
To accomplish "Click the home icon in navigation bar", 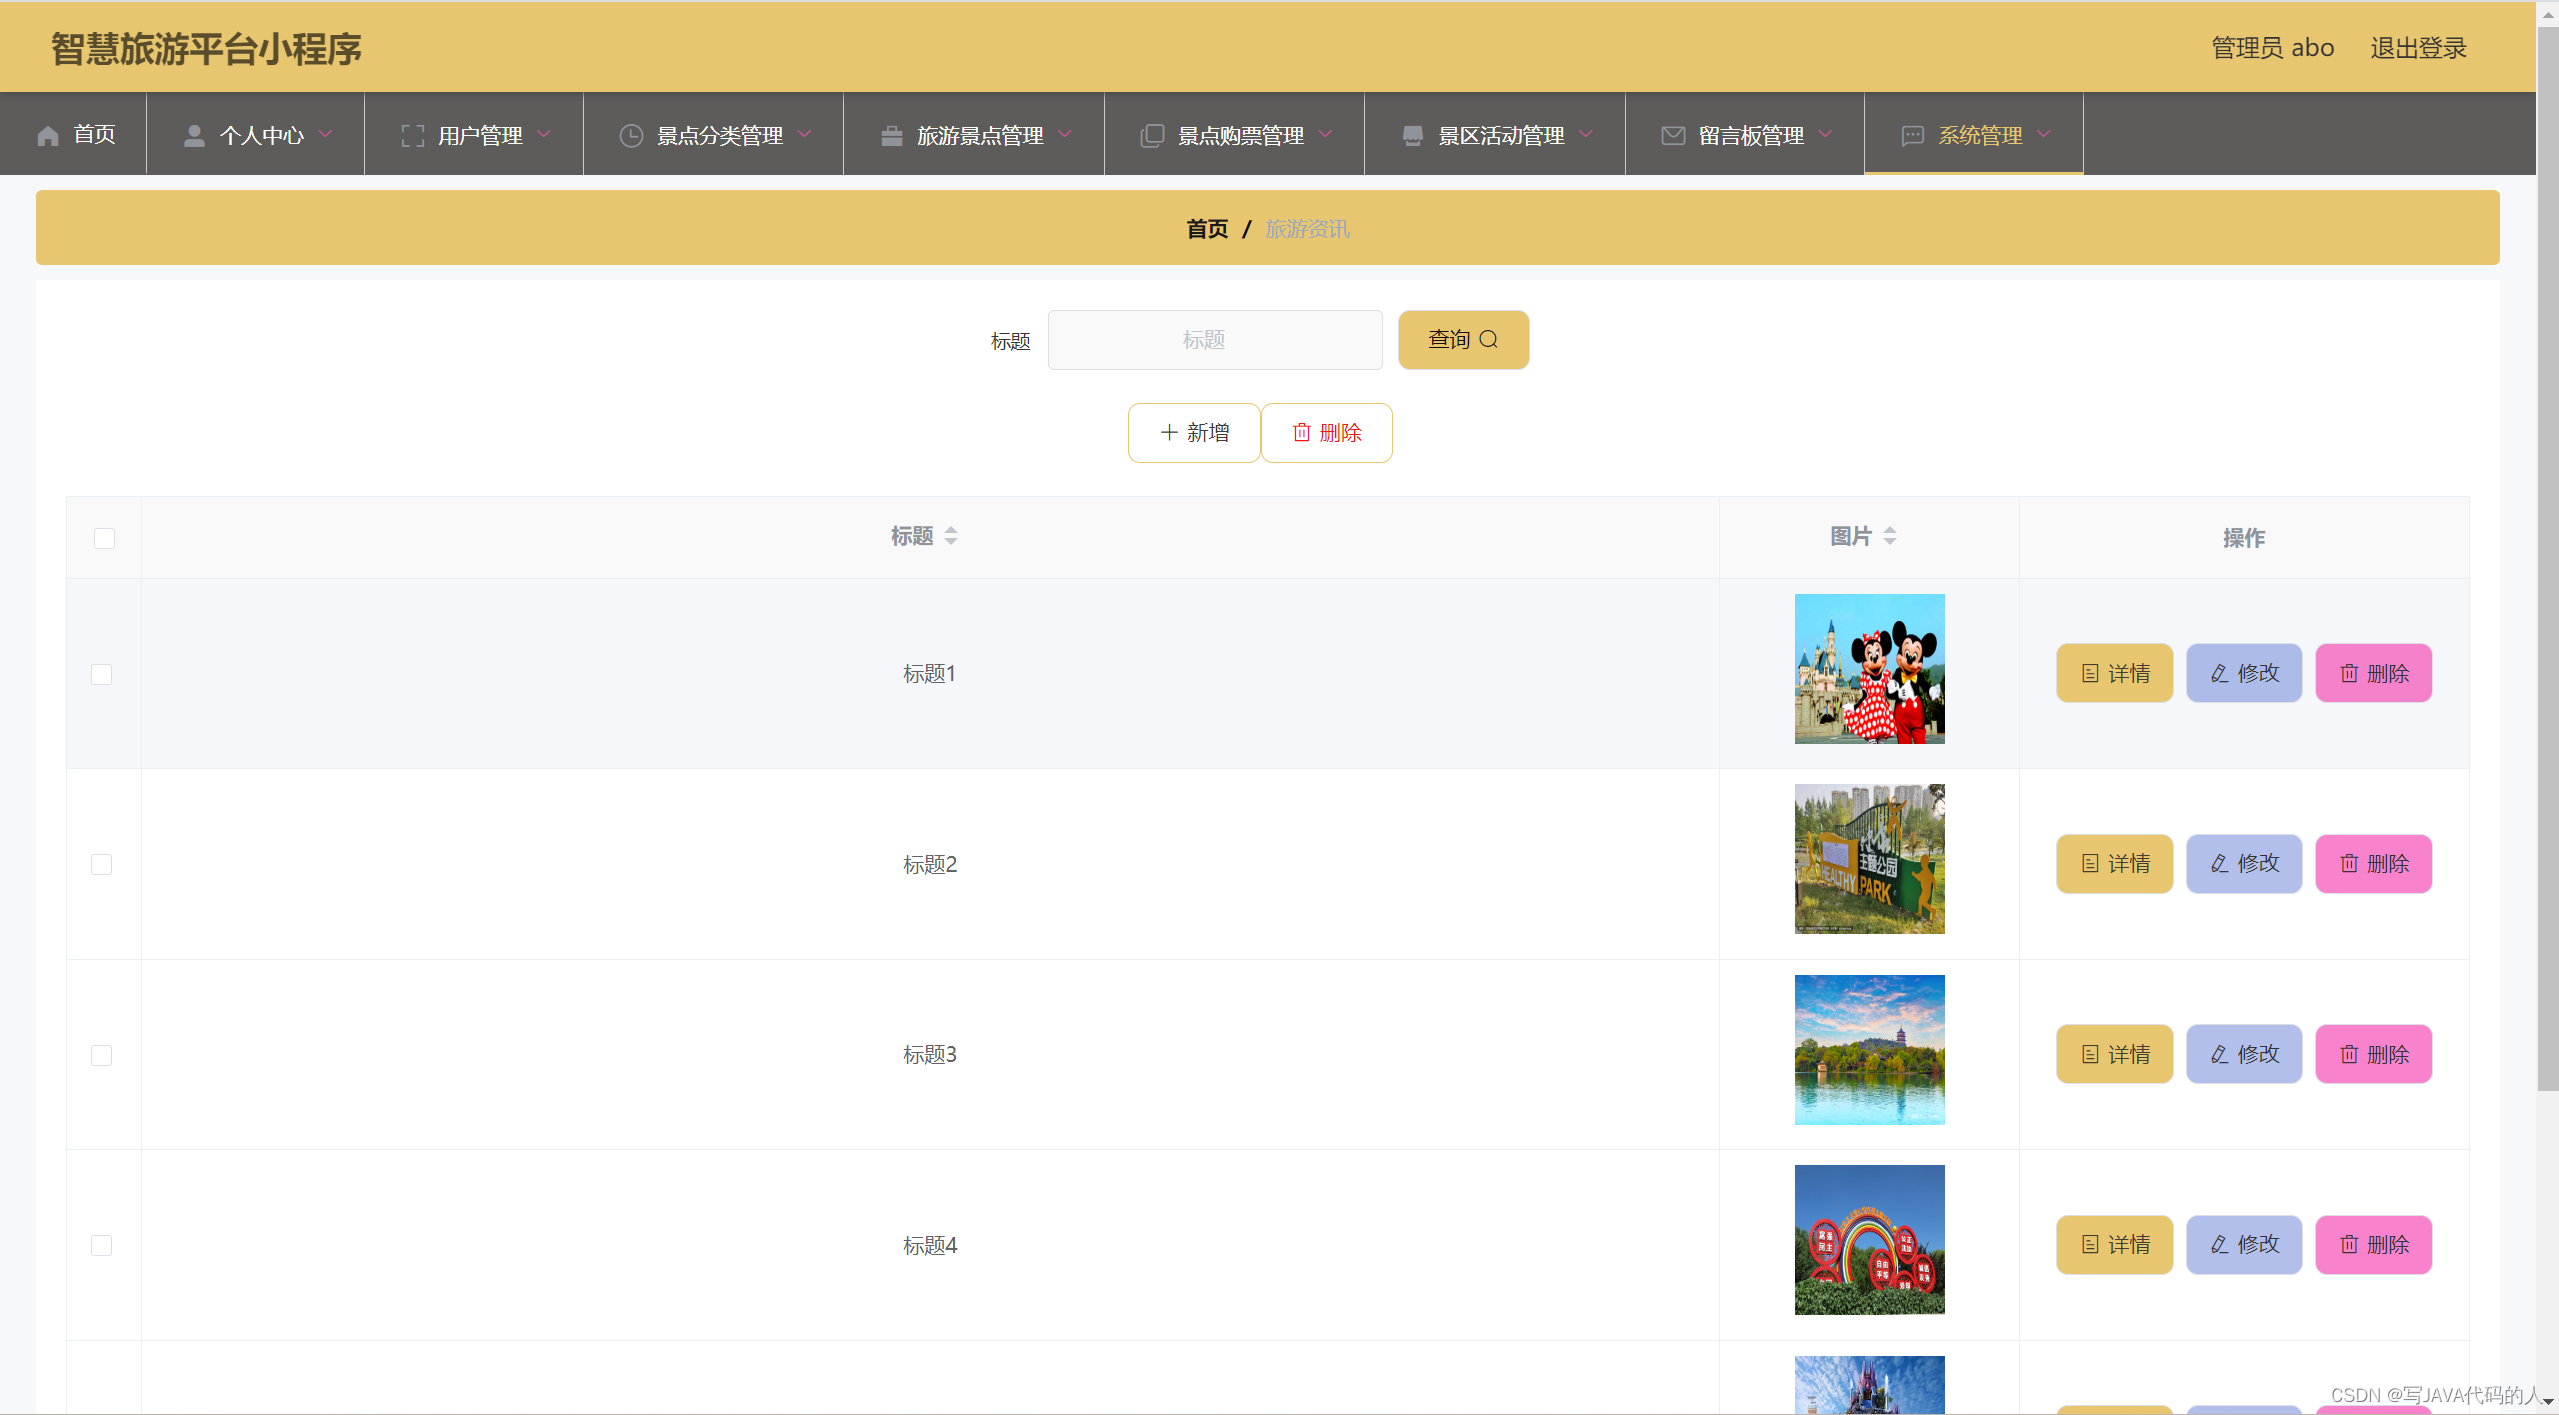I will click(47, 135).
